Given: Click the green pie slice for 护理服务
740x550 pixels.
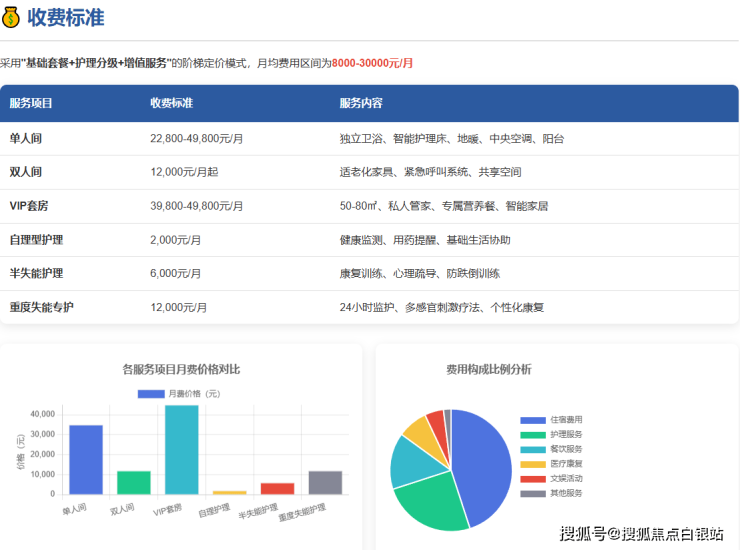Looking at the screenshot, I should point(430,508).
